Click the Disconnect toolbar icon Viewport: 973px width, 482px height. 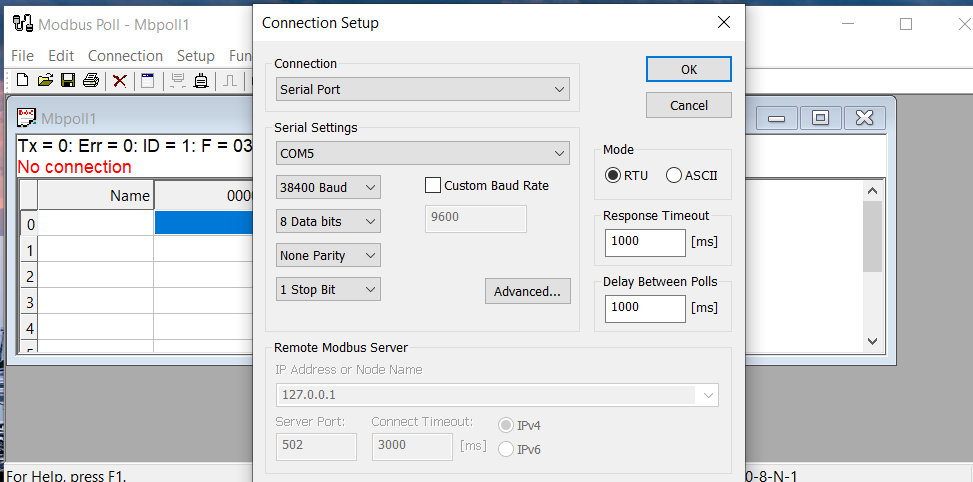201,80
